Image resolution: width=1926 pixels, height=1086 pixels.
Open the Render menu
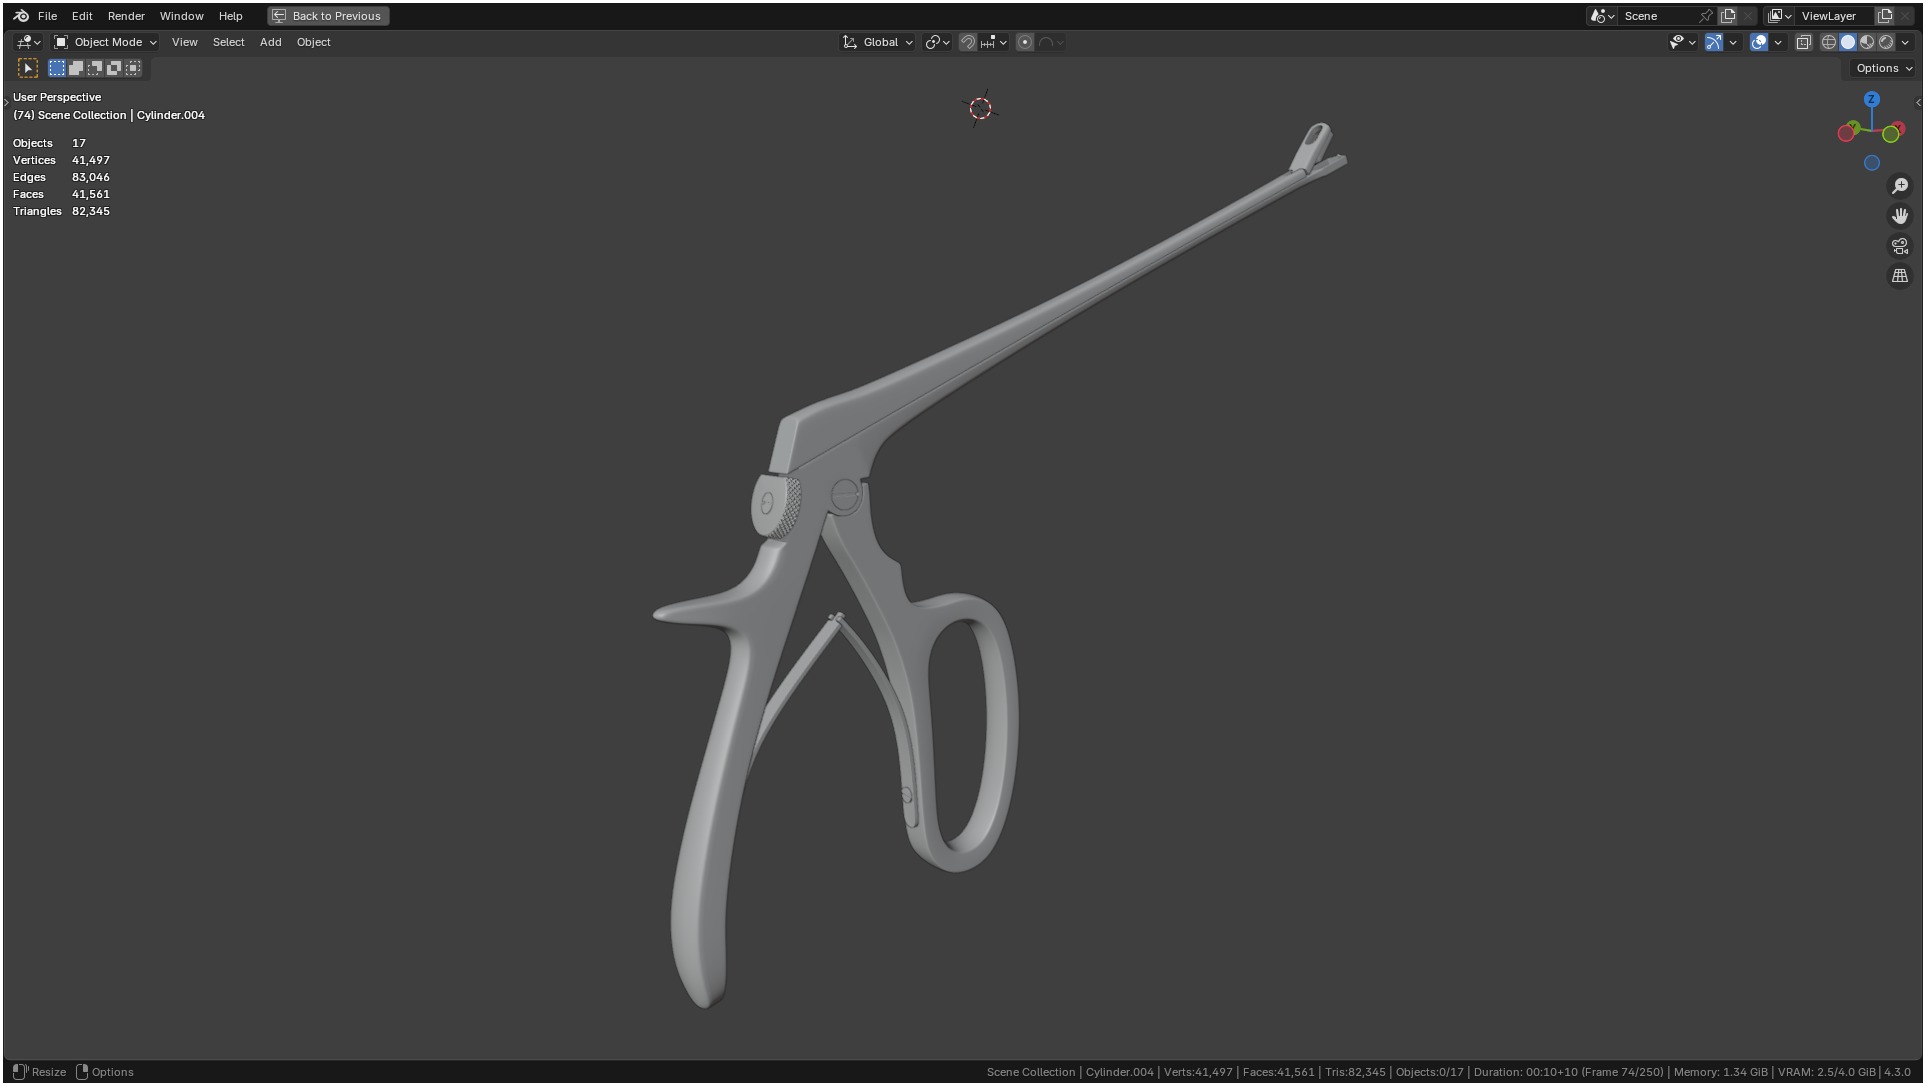tap(126, 16)
